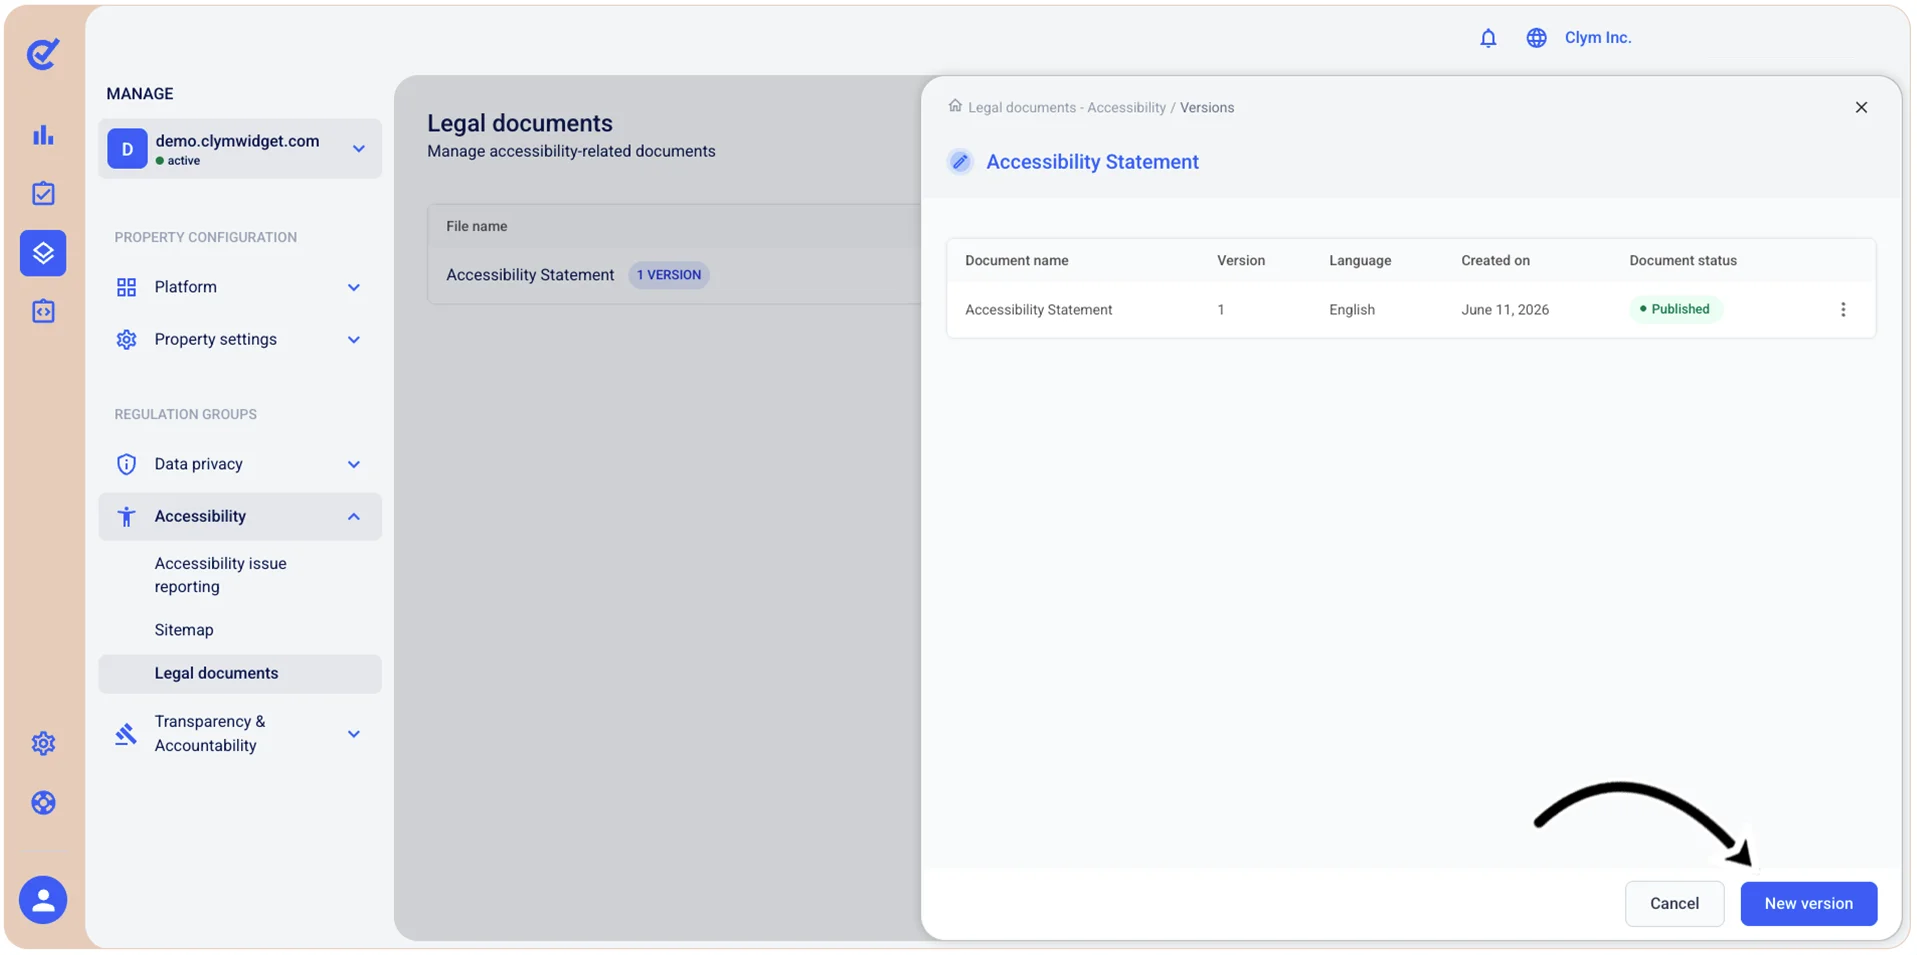
Task: Click the Clym logo icon
Action: click(43, 54)
